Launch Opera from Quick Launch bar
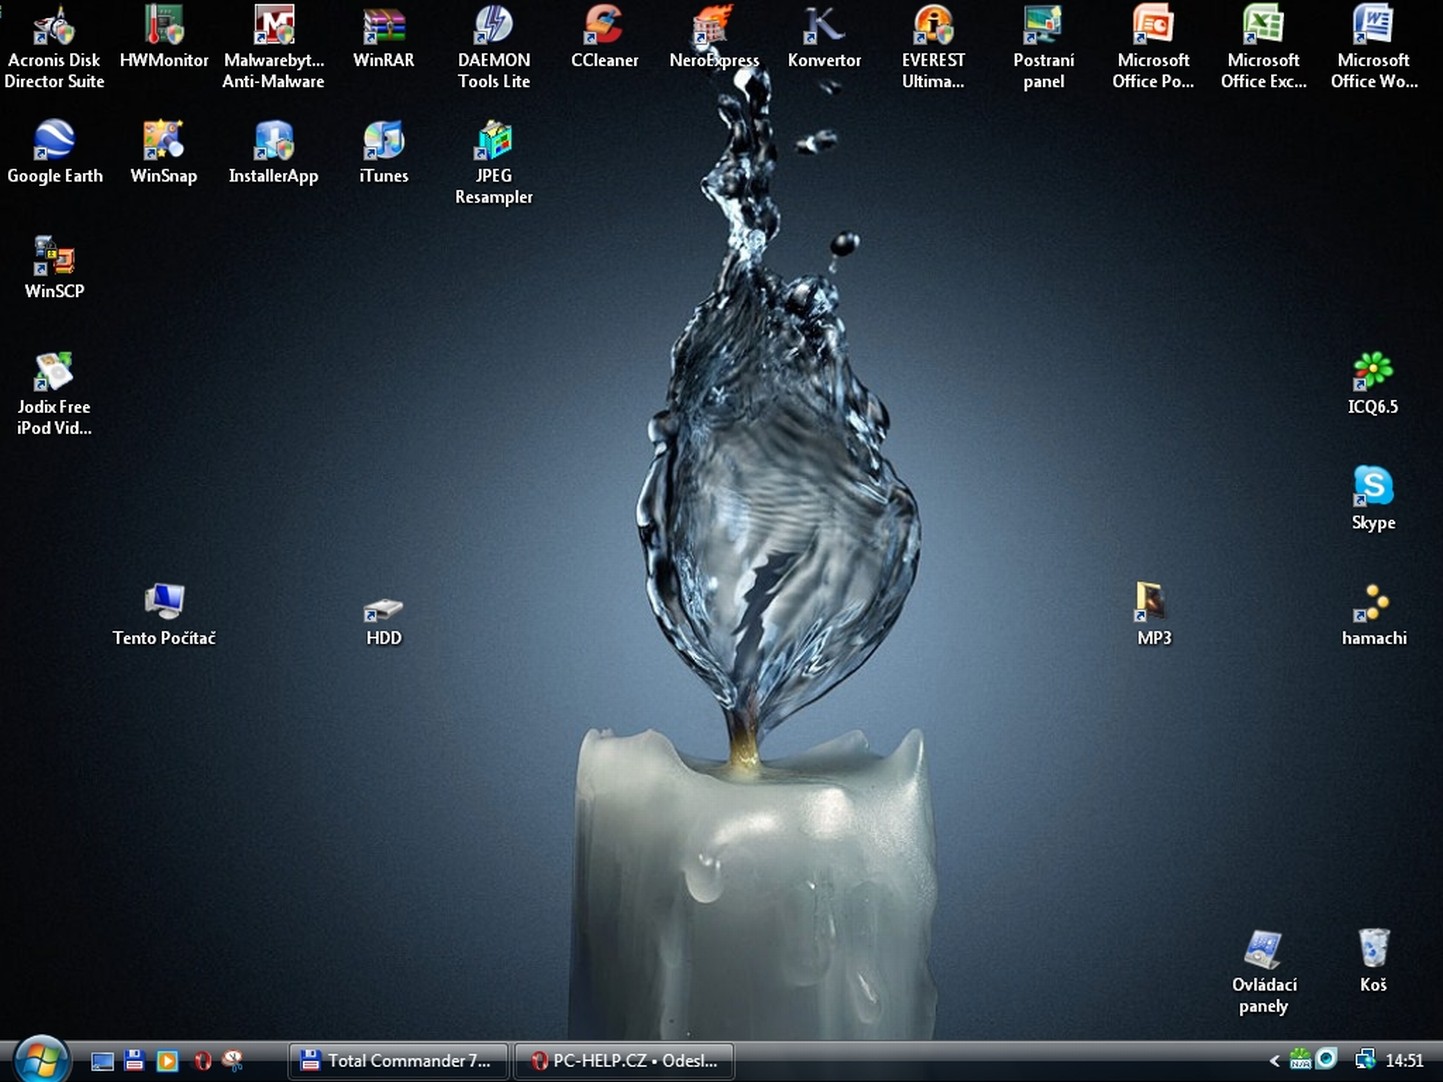1443x1082 pixels. click(202, 1061)
